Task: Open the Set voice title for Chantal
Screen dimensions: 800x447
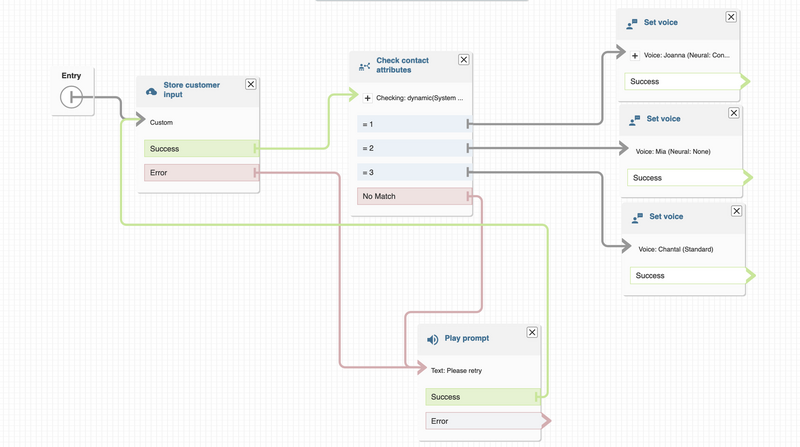Action: [x=666, y=216]
